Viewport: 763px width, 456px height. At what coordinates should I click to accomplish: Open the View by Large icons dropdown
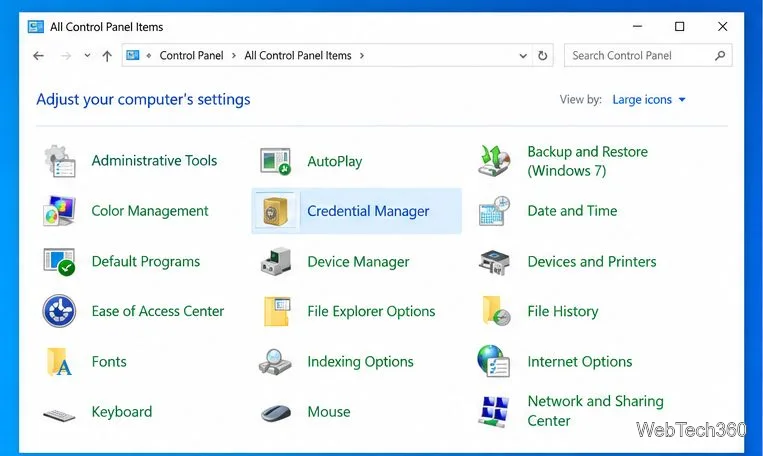(x=649, y=100)
